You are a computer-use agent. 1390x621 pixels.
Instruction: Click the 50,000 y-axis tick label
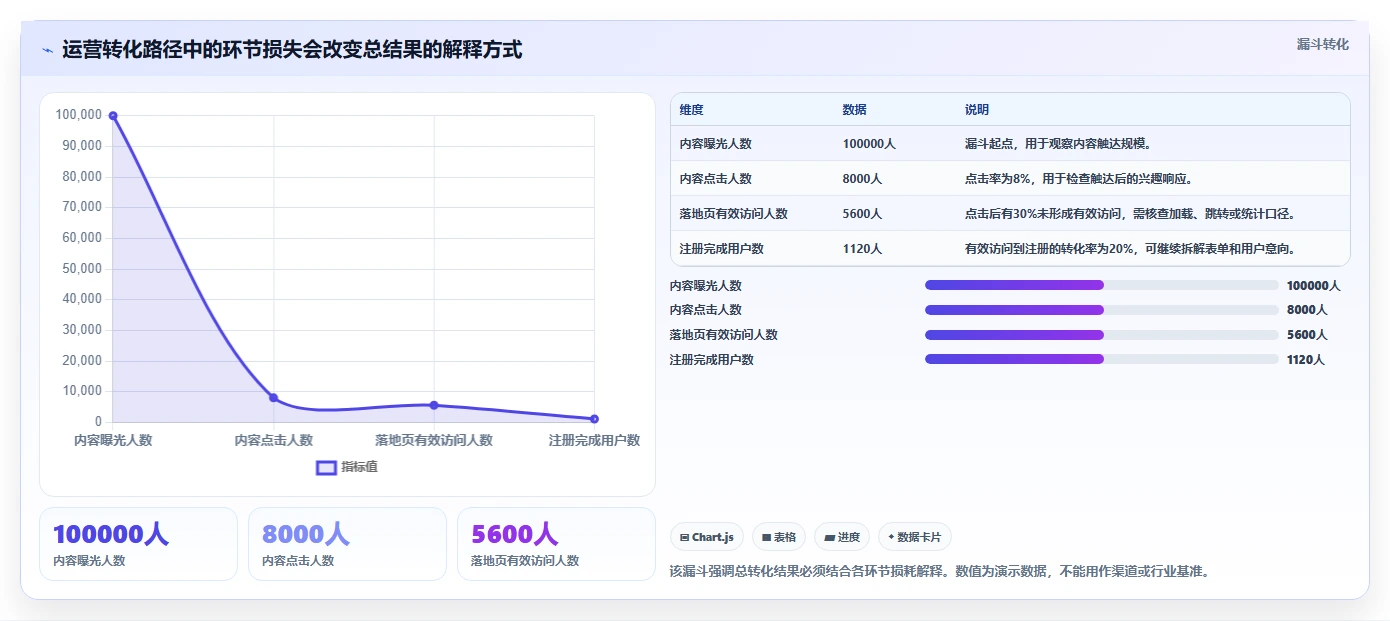point(83,268)
